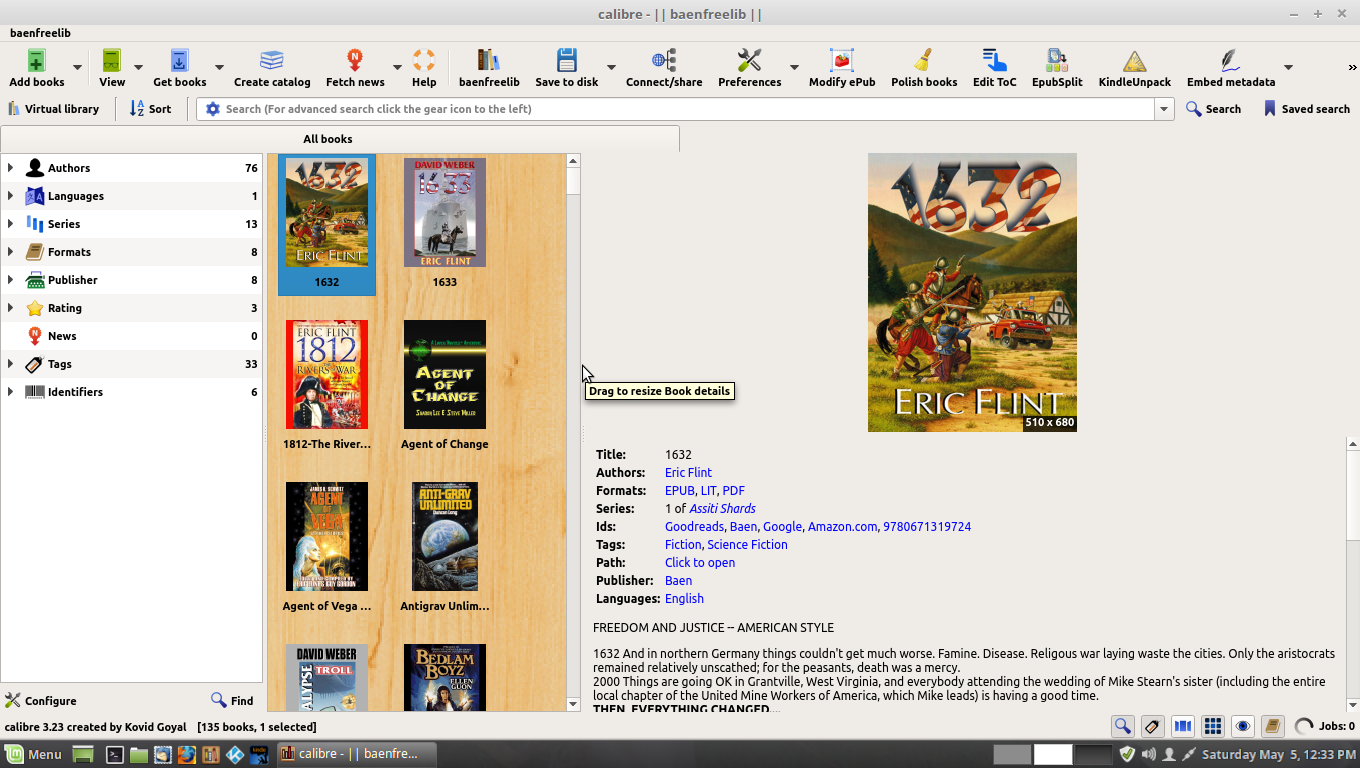The image size is (1360, 768).
Task: Follow the Goodreads identifier link
Action: click(694, 527)
